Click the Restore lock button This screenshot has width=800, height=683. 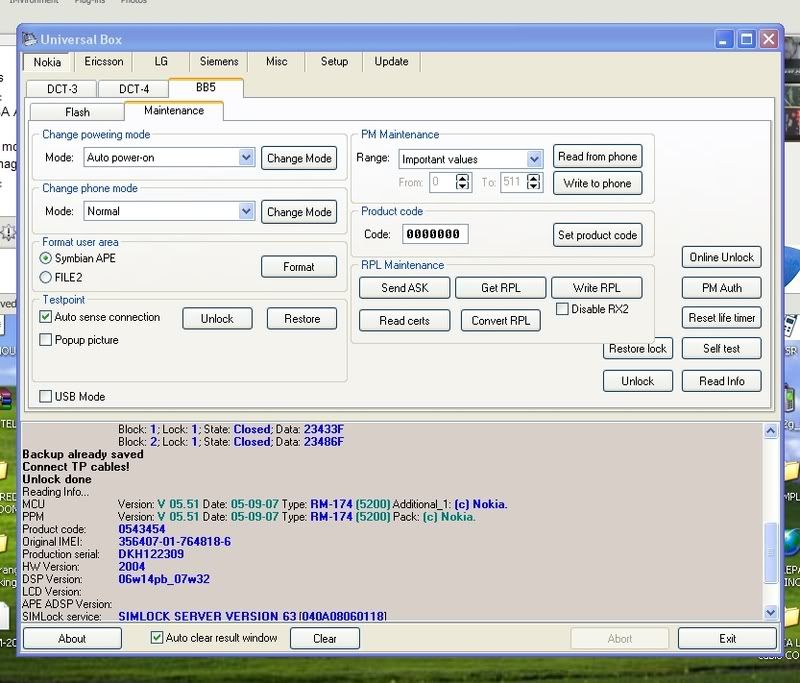click(638, 349)
